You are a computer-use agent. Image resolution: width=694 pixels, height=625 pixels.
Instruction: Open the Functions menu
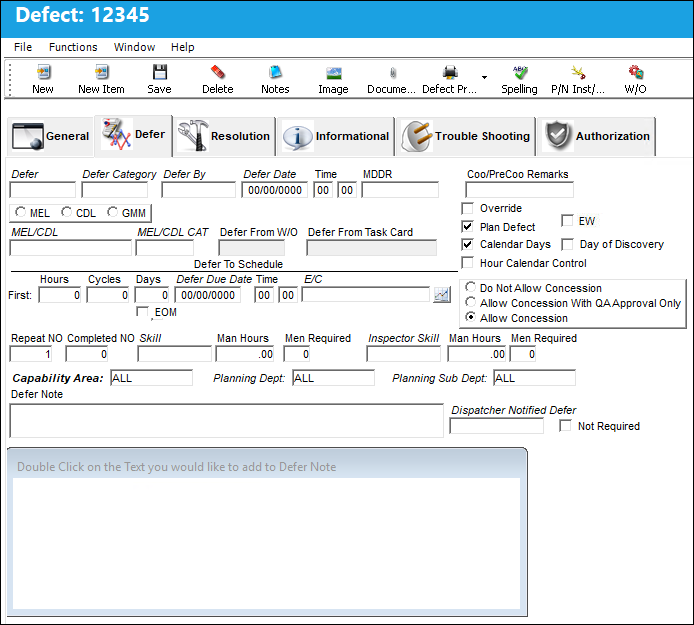[x=73, y=47]
